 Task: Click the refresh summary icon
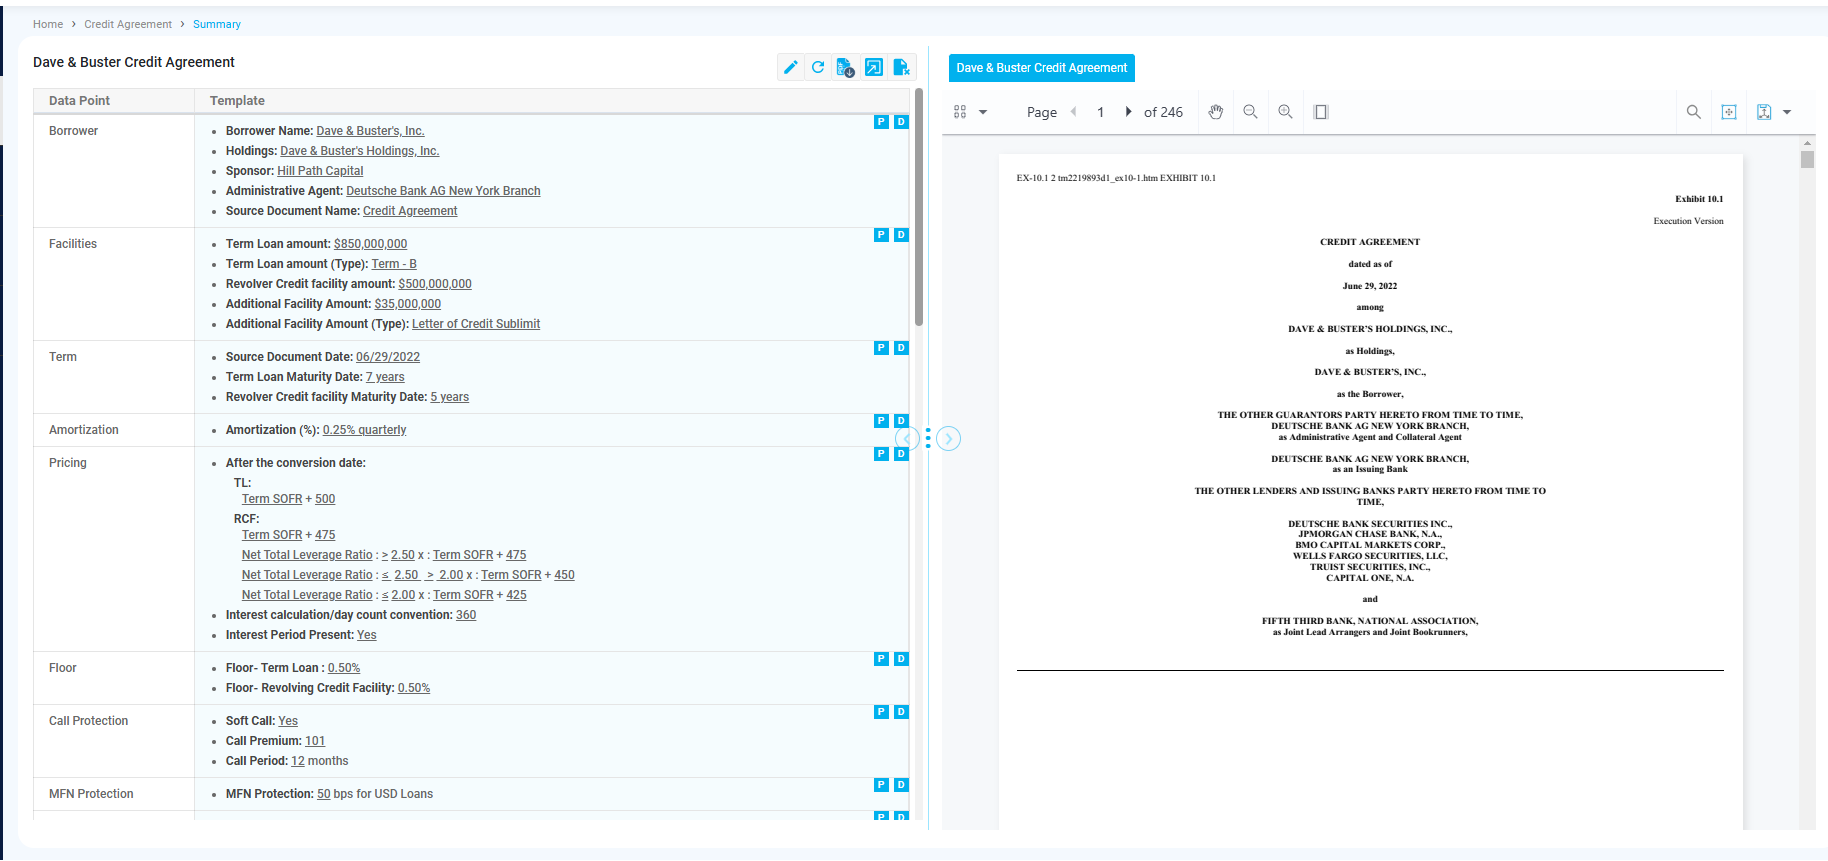click(818, 67)
